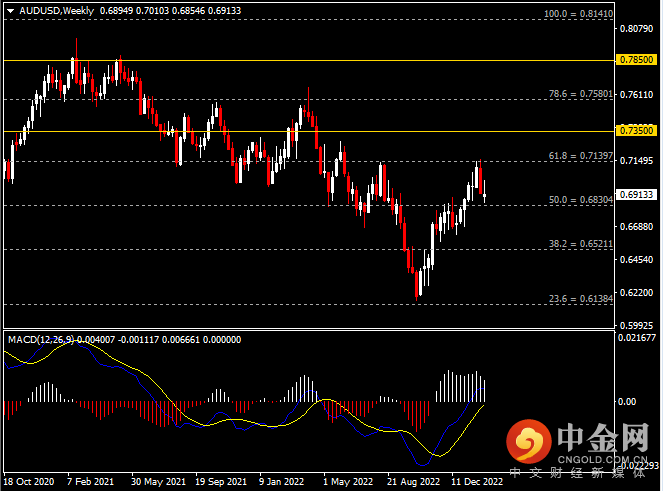
Task: Click the 100.0 = 0.81410 Fibonacci label
Action: [x=577, y=15]
